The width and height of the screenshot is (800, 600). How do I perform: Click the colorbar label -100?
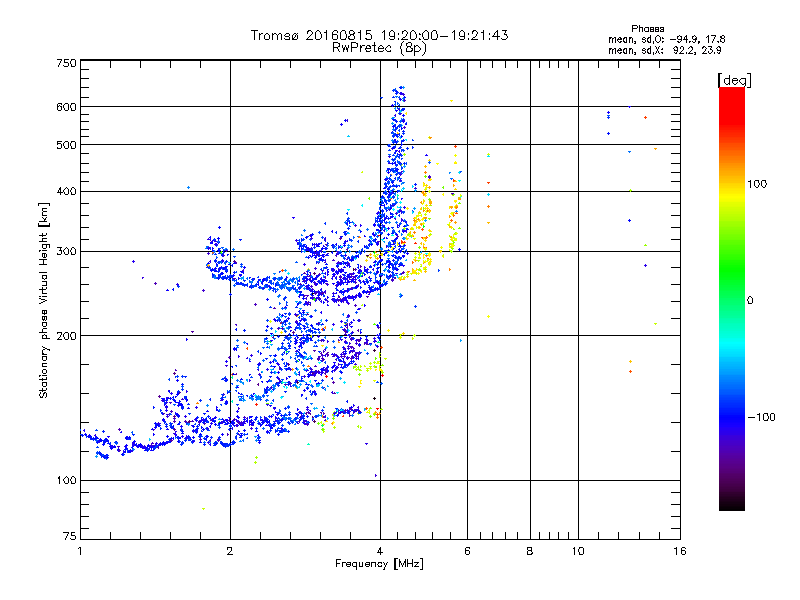[x=761, y=417]
